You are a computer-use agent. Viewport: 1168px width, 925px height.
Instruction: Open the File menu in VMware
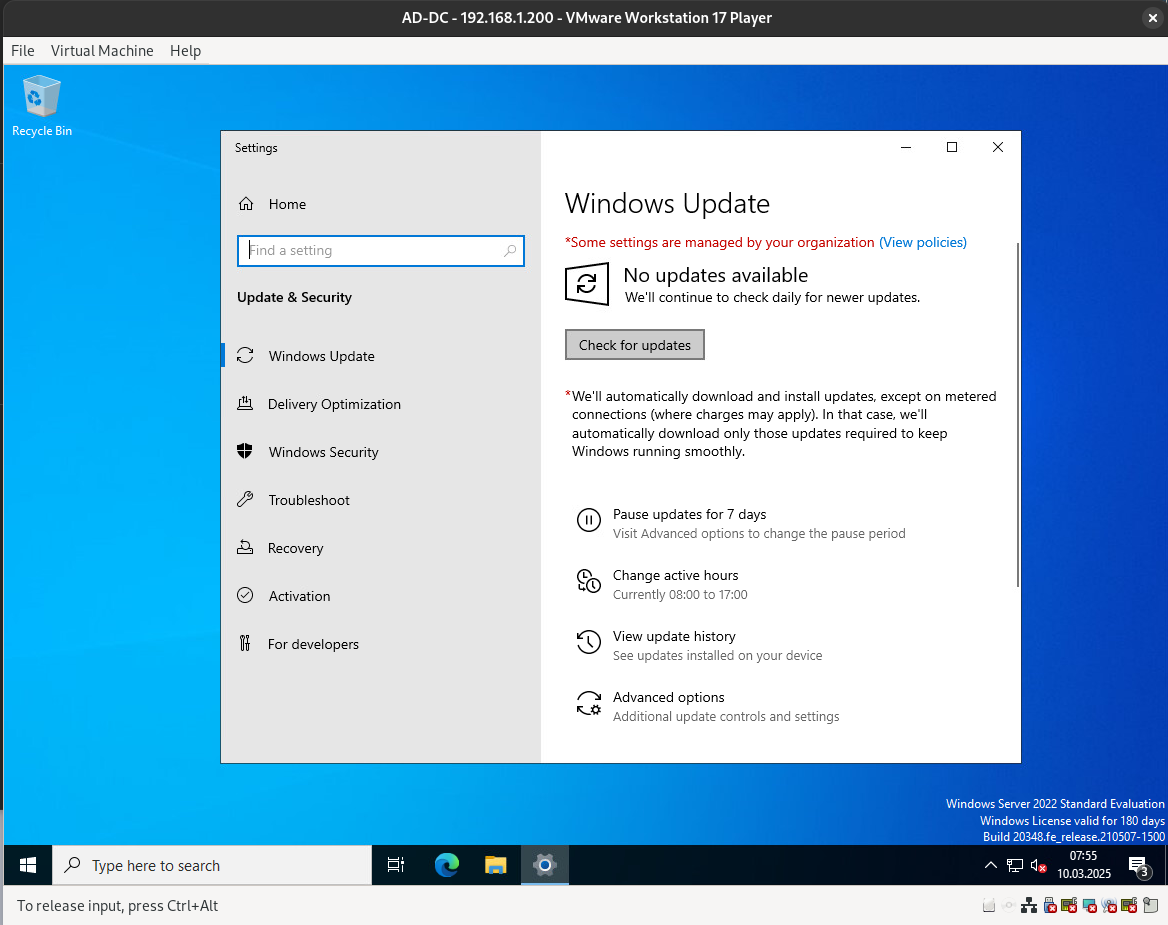22,50
